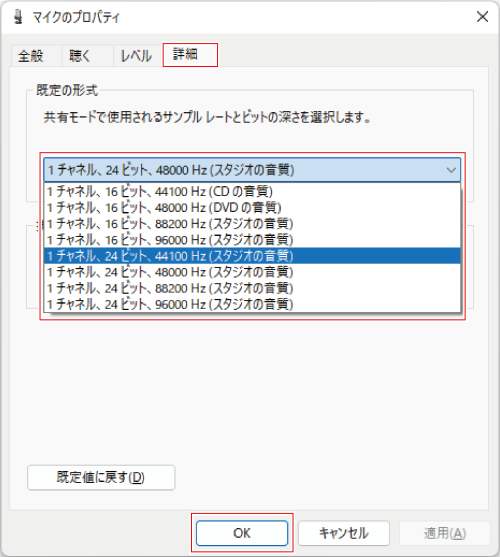
Task: Choose 24 ビット 88200 Hz studio quality
Action: pyautogui.click(x=252, y=288)
